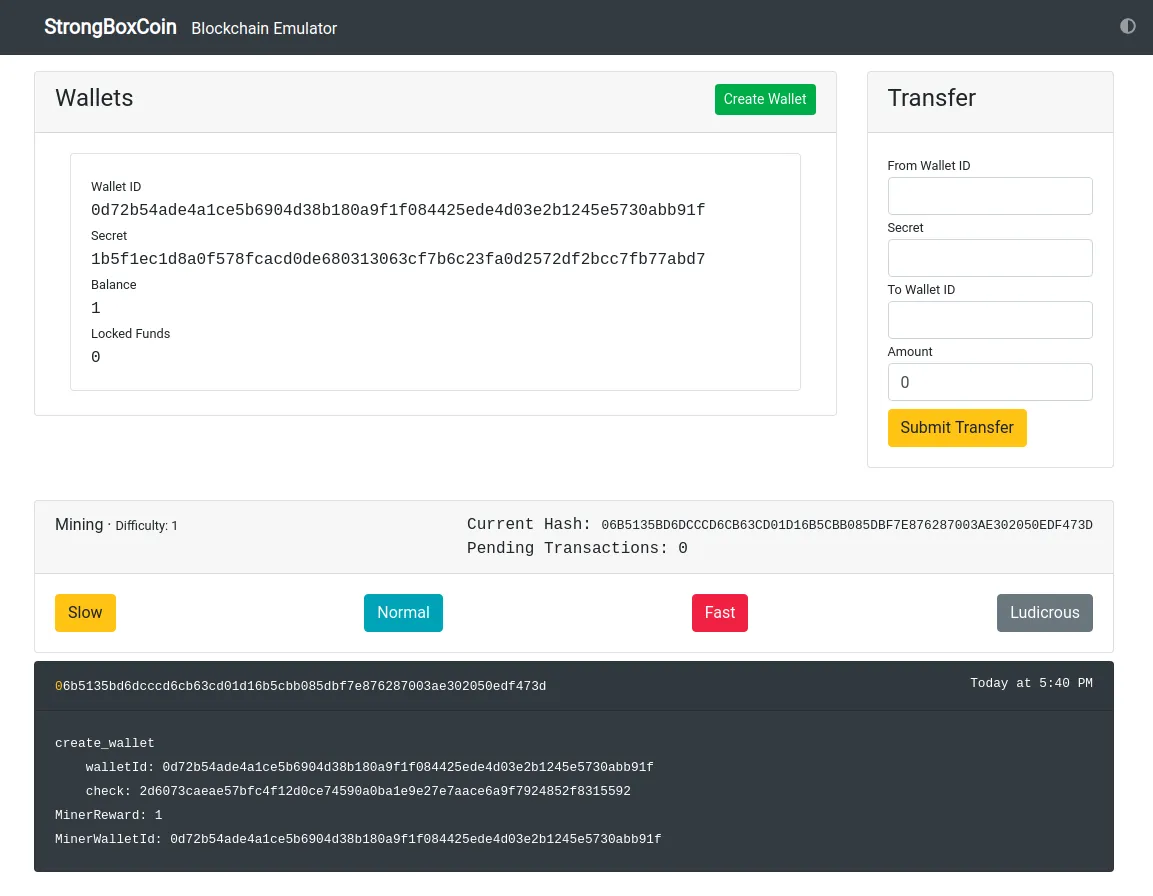The width and height of the screenshot is (1153, 896).
Task: Click the block hash in block header
Action: click(301, 686)
